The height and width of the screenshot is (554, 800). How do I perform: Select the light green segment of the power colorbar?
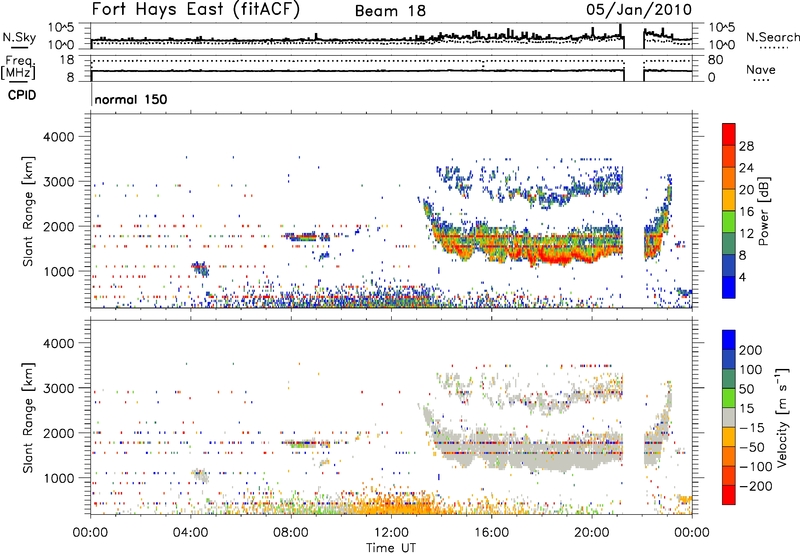(729, 222)
